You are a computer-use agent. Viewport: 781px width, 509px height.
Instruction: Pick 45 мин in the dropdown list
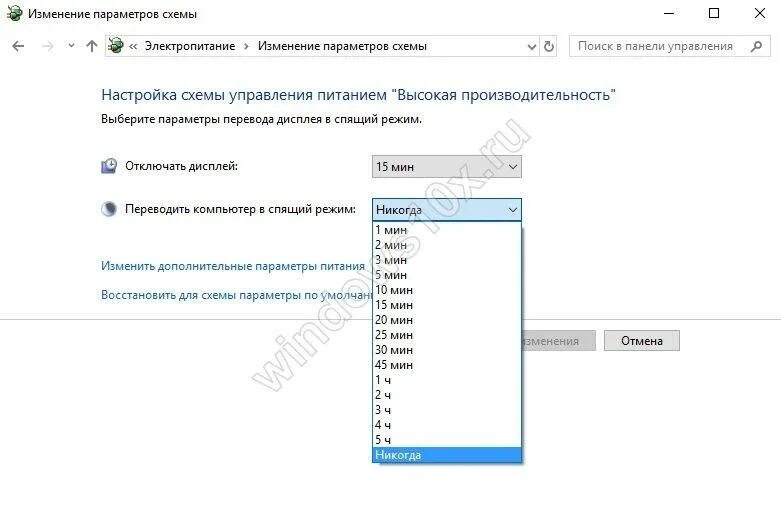click(447, 365)
